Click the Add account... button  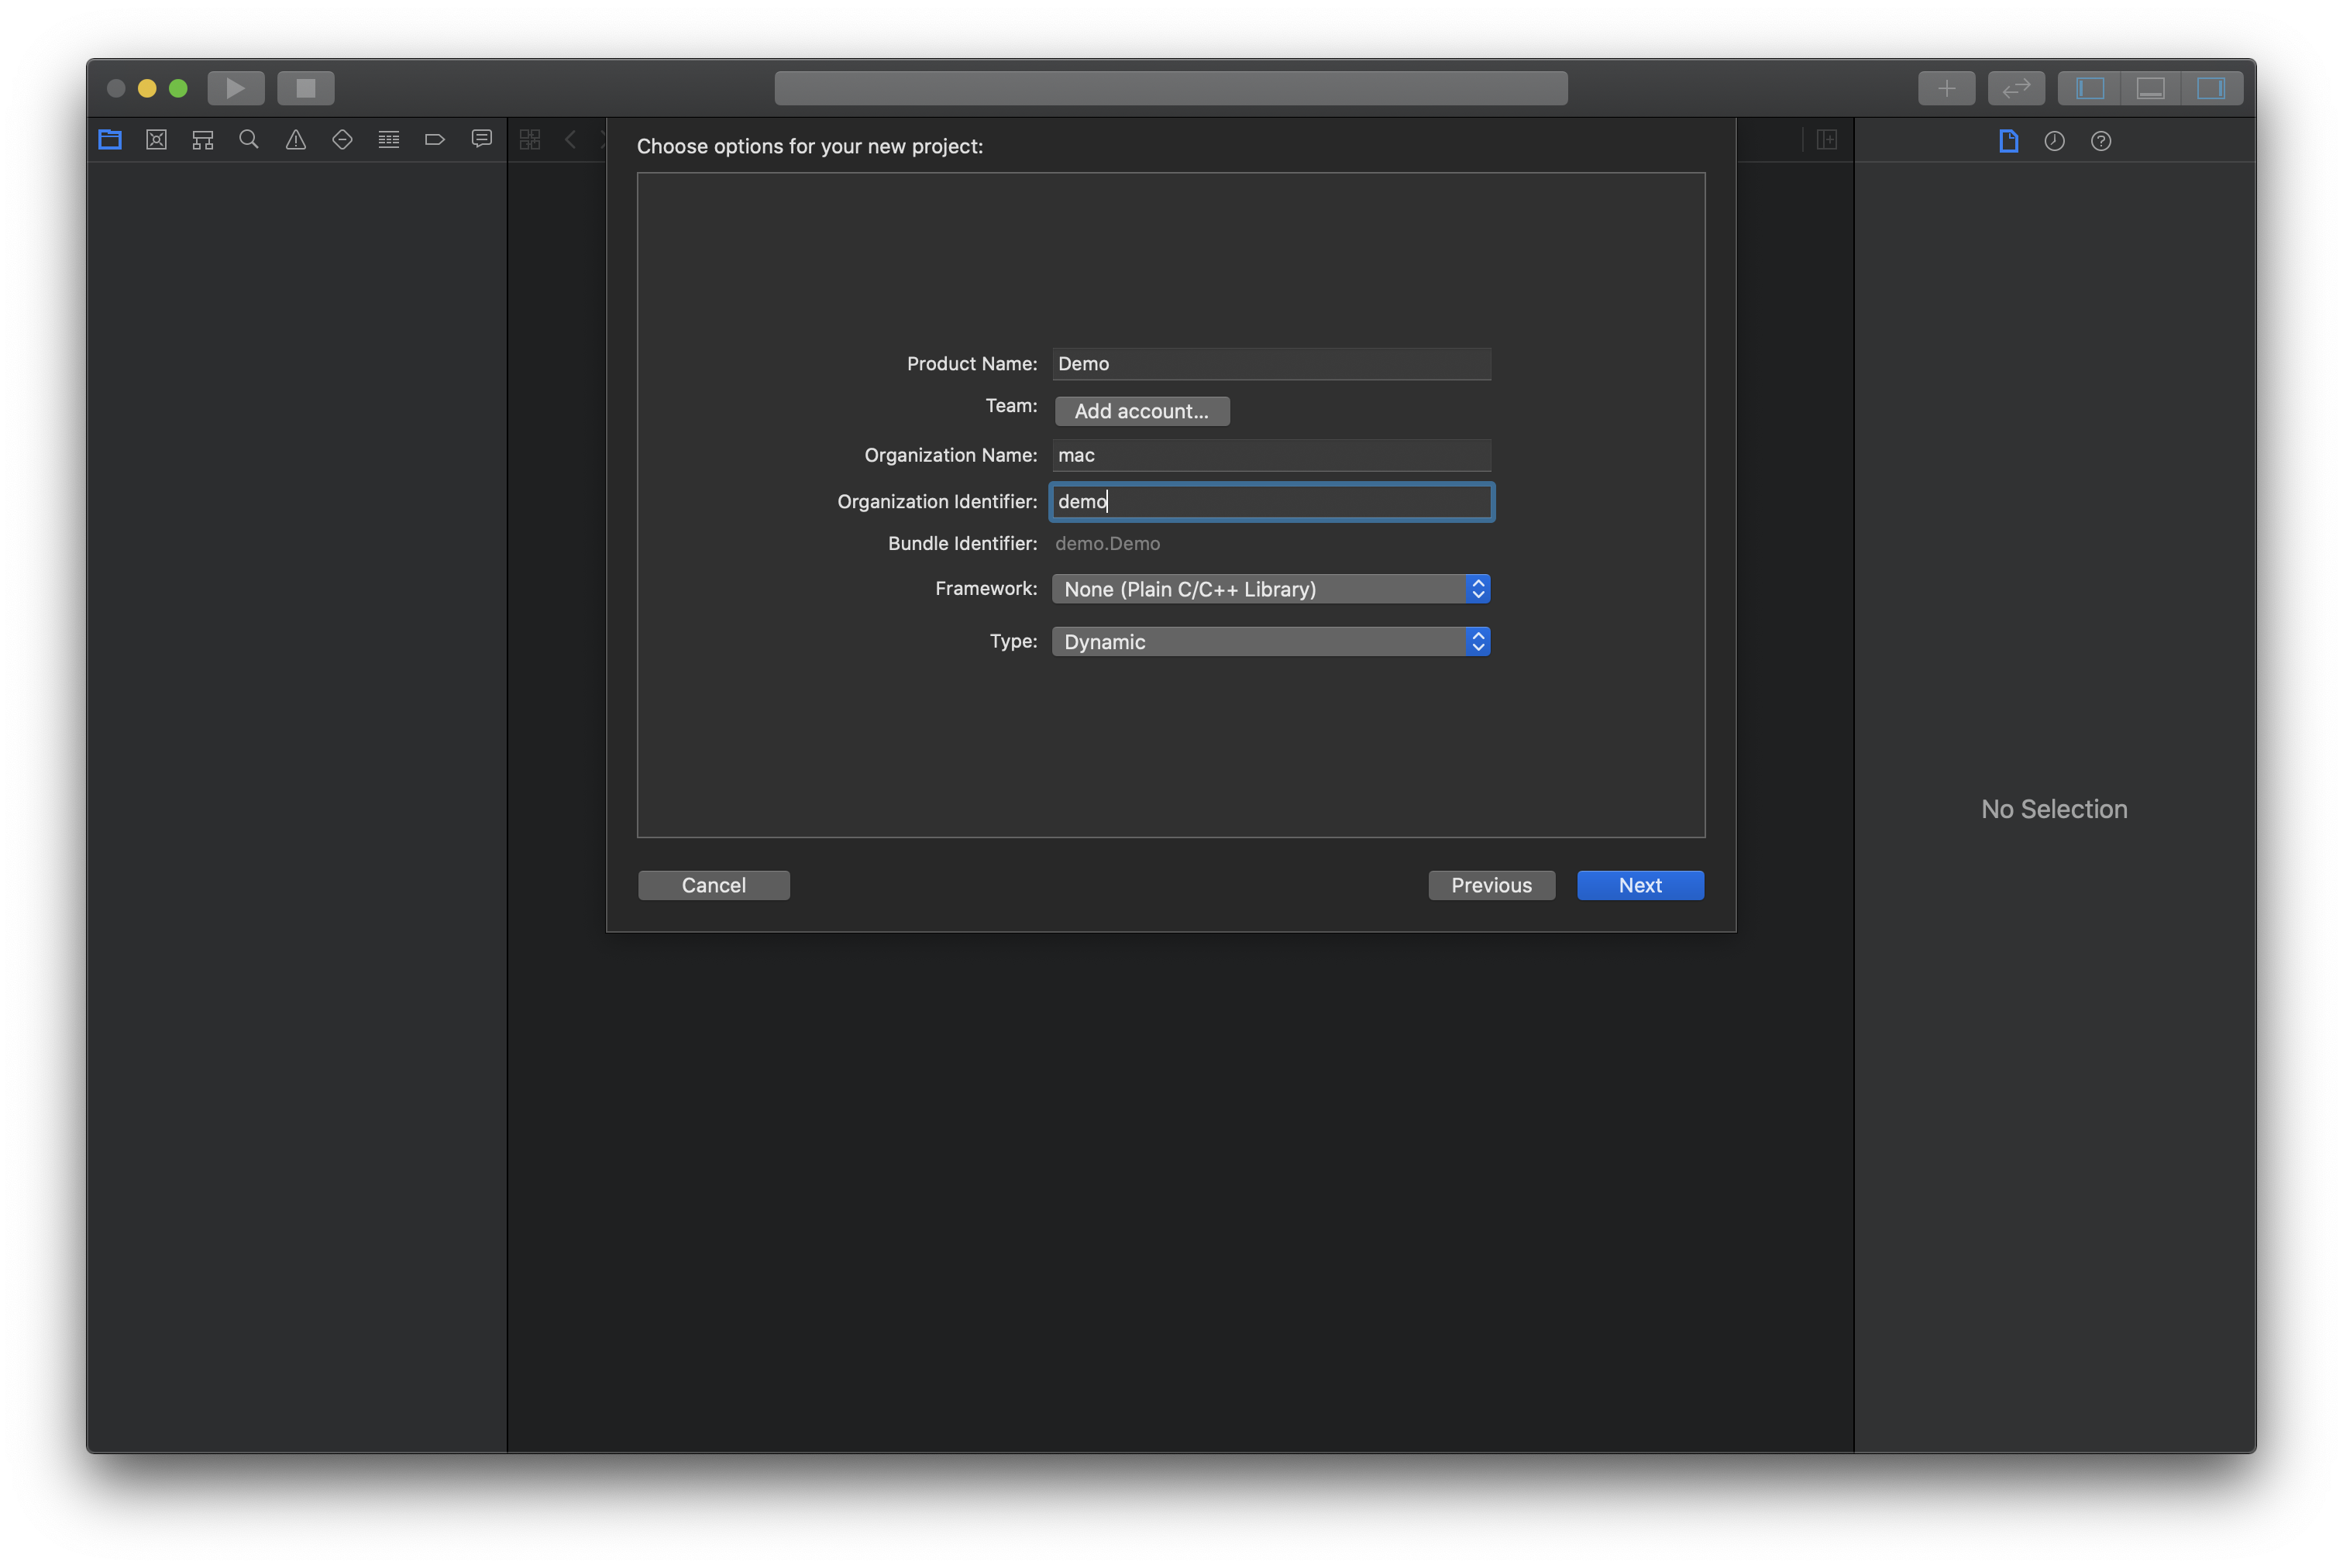[x=1141, y=411]
